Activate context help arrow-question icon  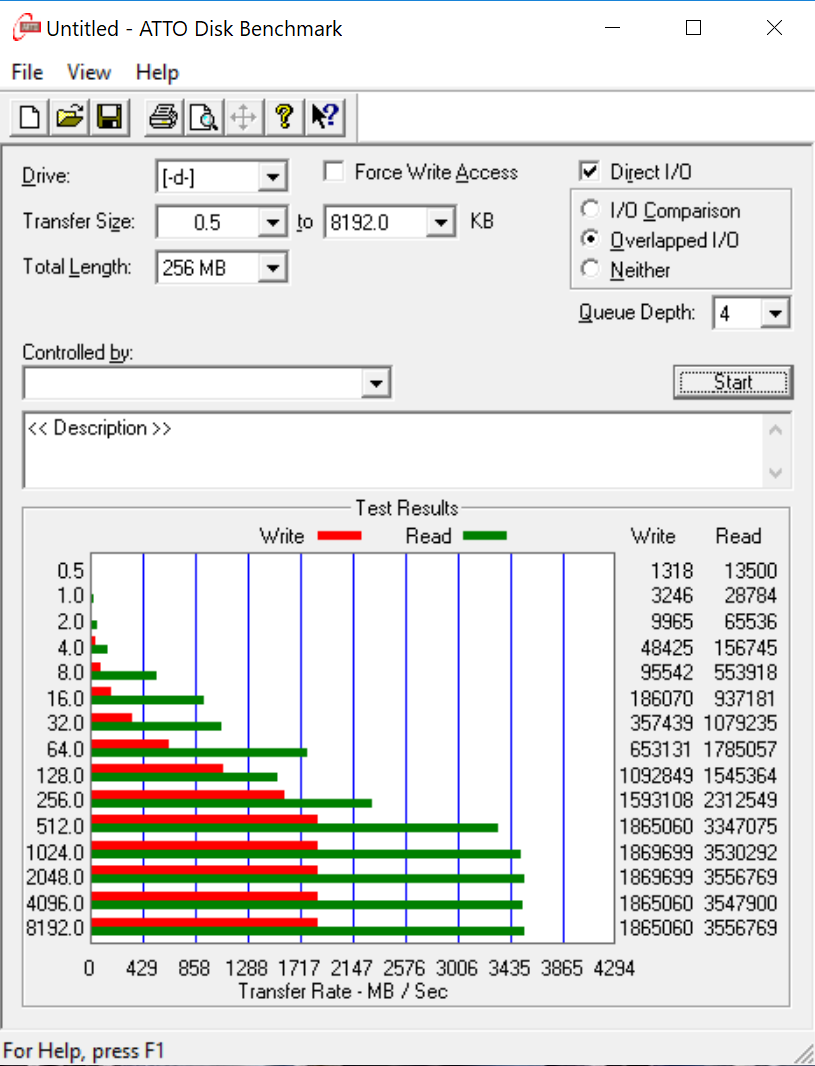pos(324,117)
